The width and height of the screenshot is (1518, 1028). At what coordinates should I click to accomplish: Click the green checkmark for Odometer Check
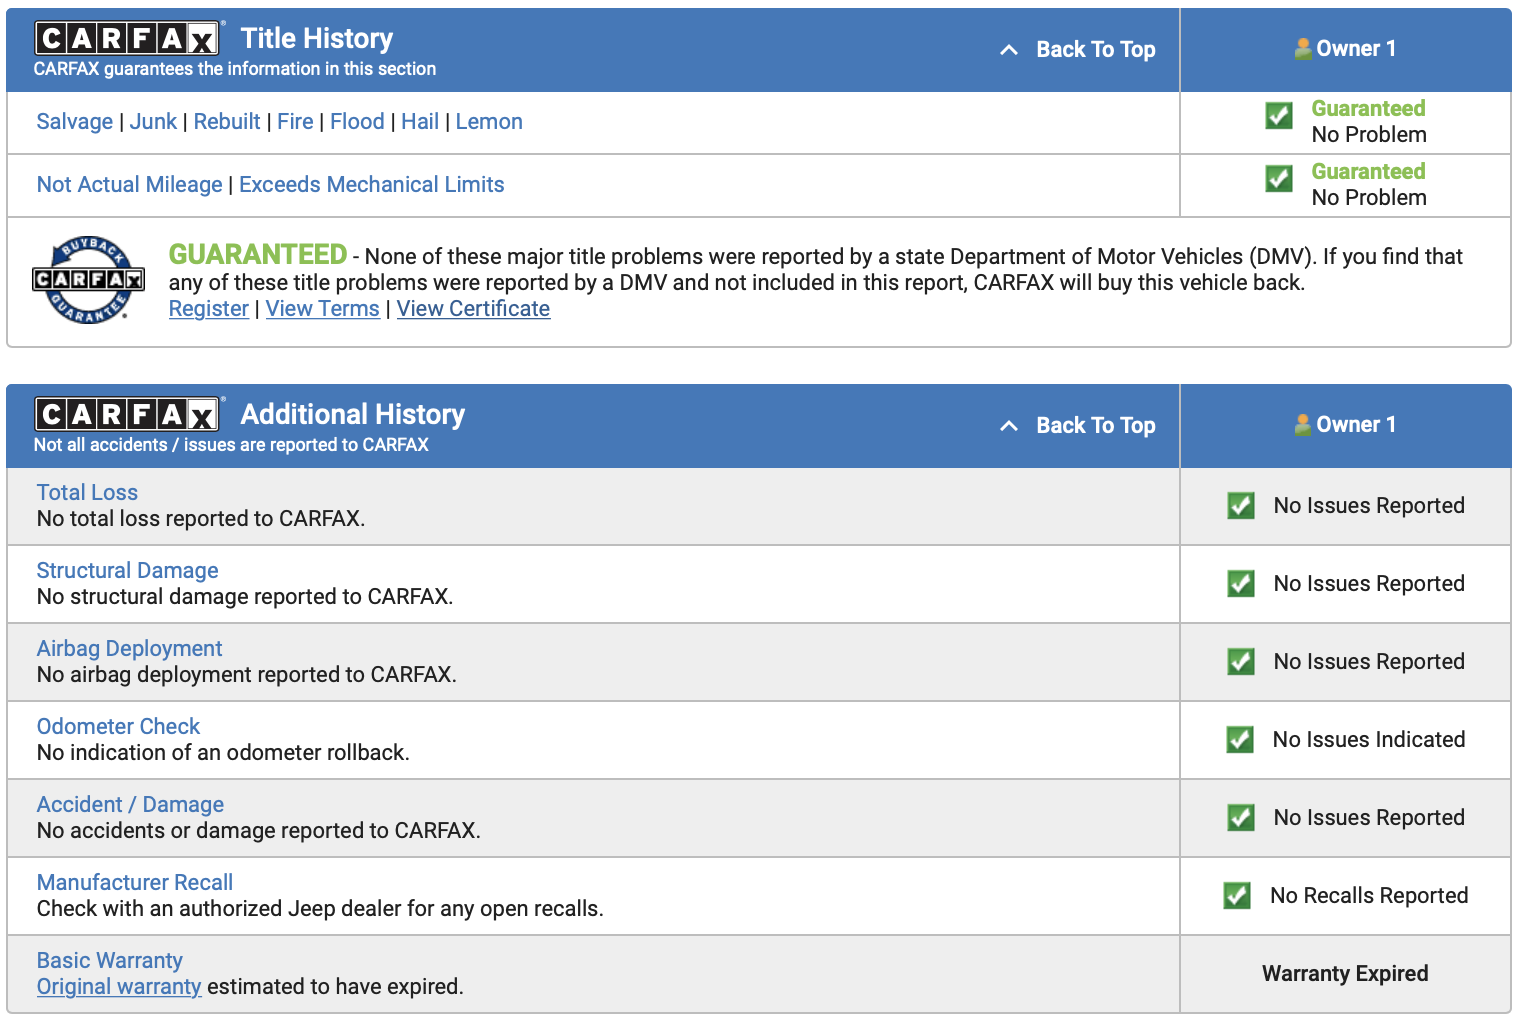click(1240, 740)
